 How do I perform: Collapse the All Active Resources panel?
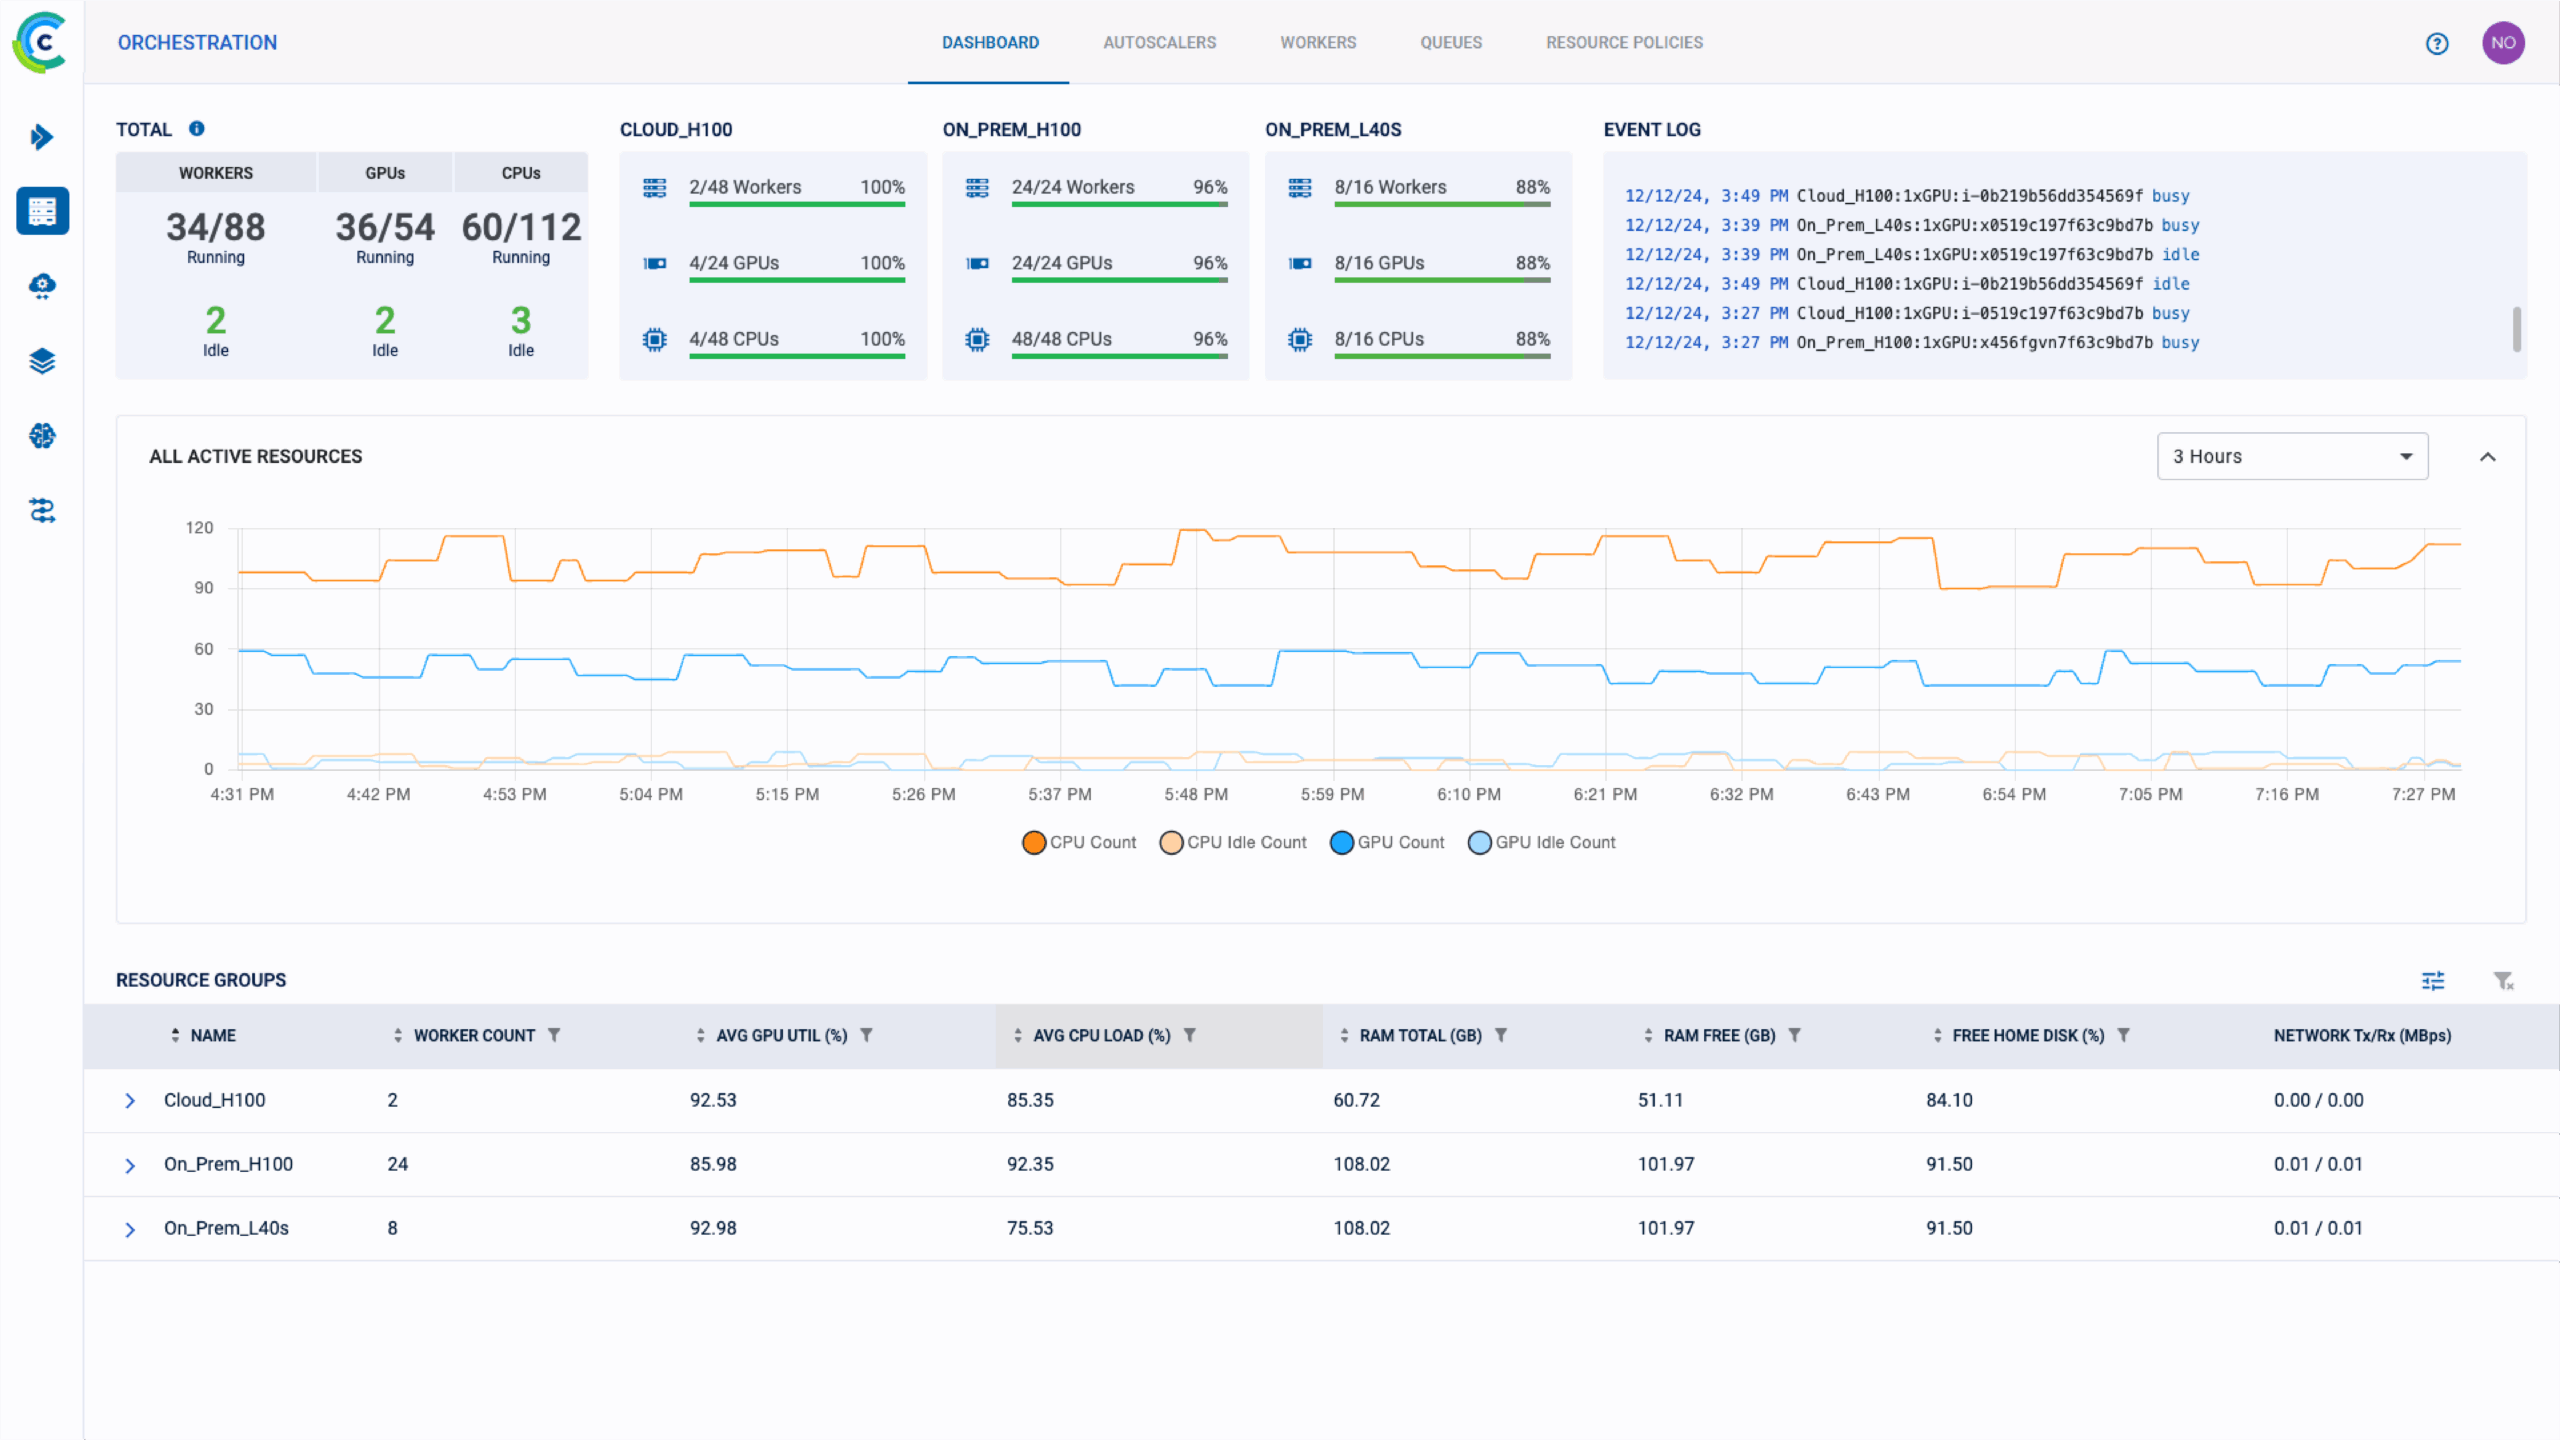(x=2488, y=457)
